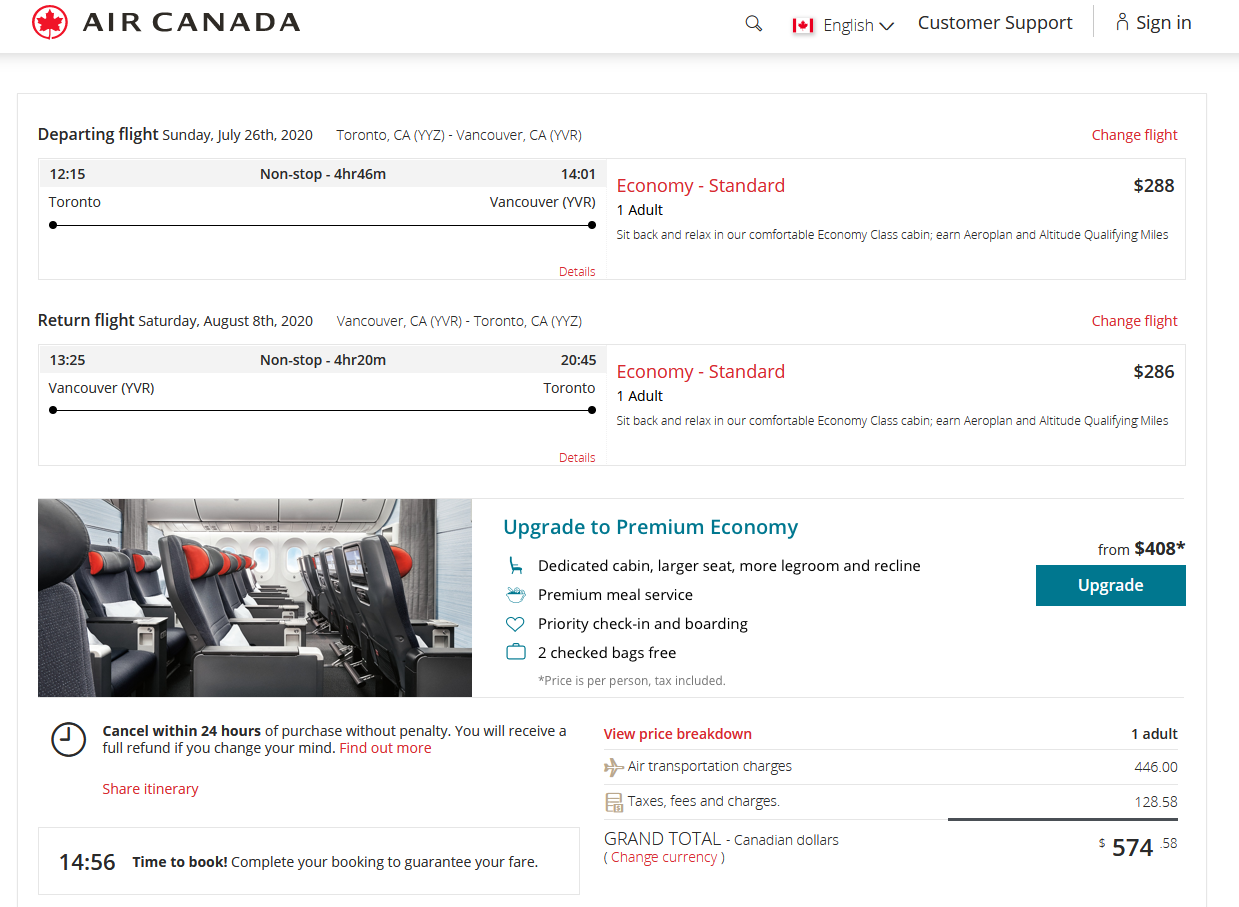Click the 128.58 taxes amount
This screenshot has width=1239, height=907.
coord(1156,802)
